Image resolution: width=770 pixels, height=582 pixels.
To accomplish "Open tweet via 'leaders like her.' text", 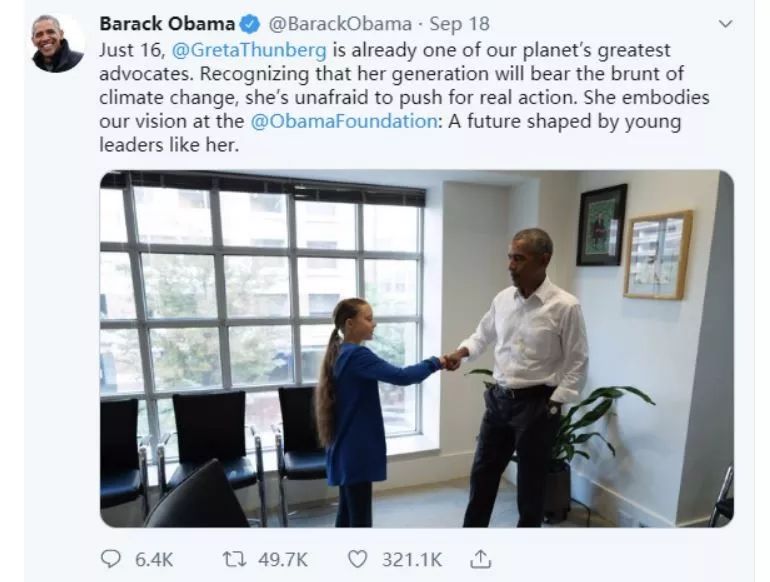I will point(169,145).
